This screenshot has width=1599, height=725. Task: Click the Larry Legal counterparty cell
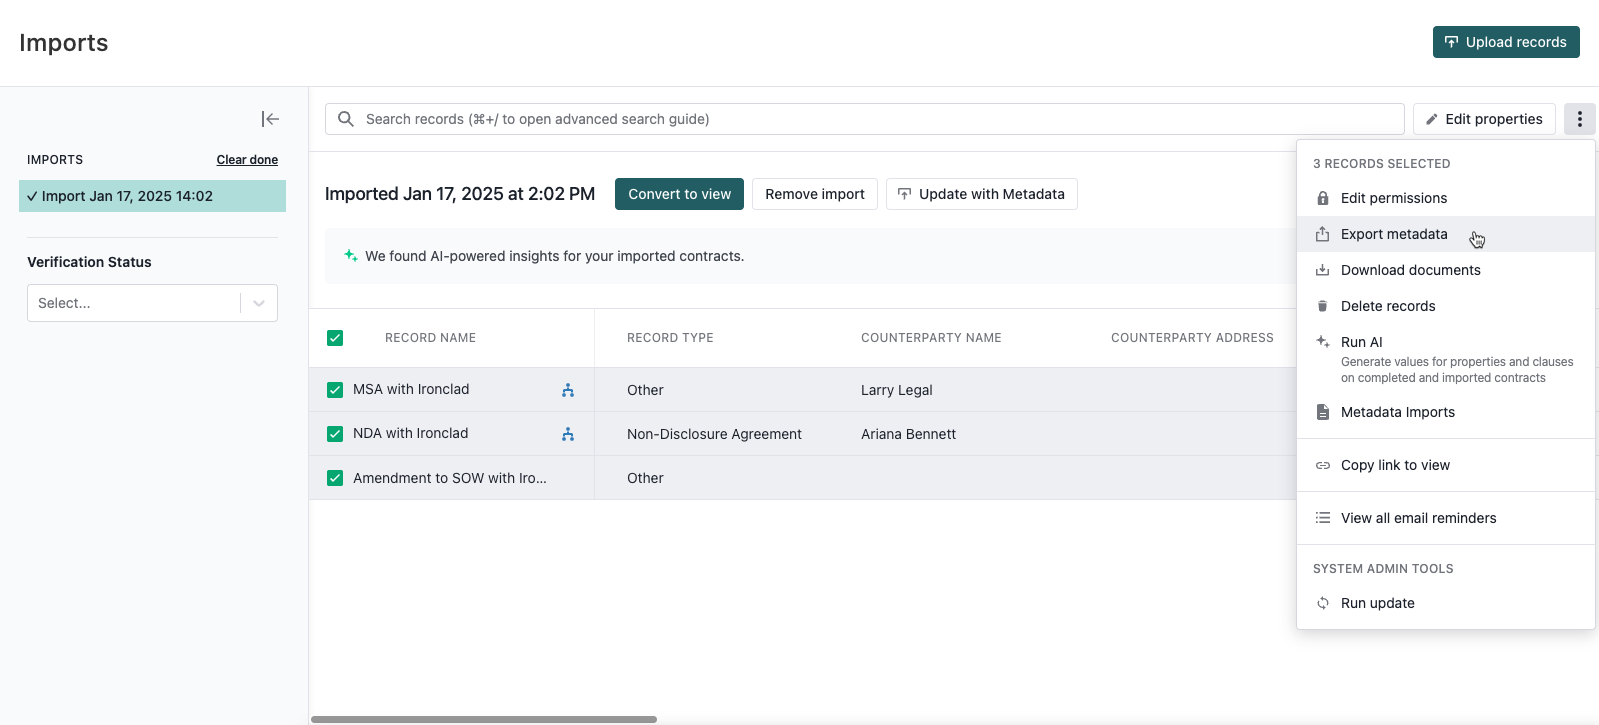point(896,390)
